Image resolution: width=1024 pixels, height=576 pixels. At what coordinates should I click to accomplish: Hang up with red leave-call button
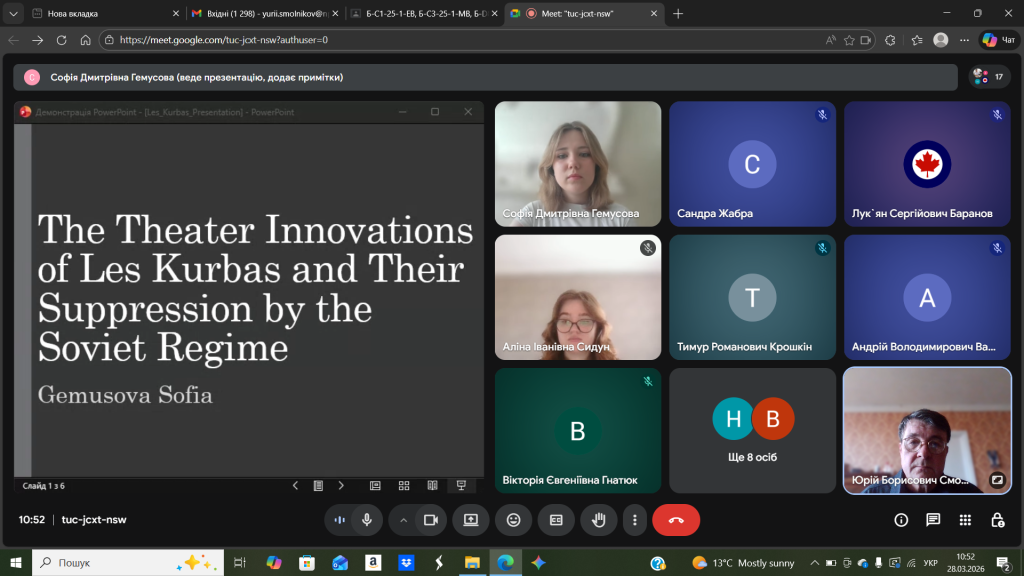[676, 520]
